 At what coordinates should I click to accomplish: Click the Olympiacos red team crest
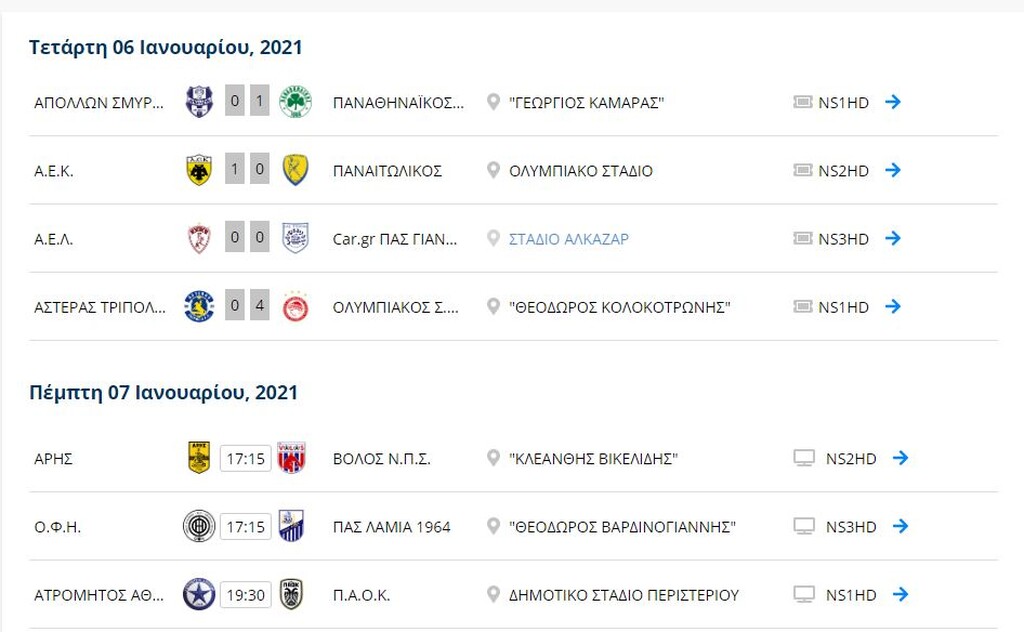tap(295, 307)
